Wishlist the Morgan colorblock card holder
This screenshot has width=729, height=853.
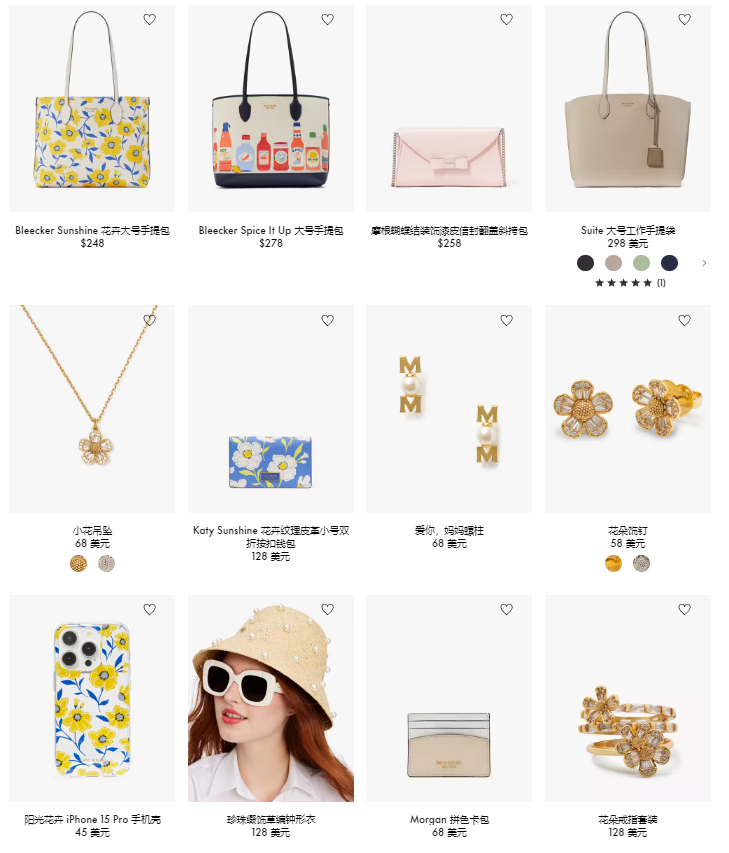point(506,609)
